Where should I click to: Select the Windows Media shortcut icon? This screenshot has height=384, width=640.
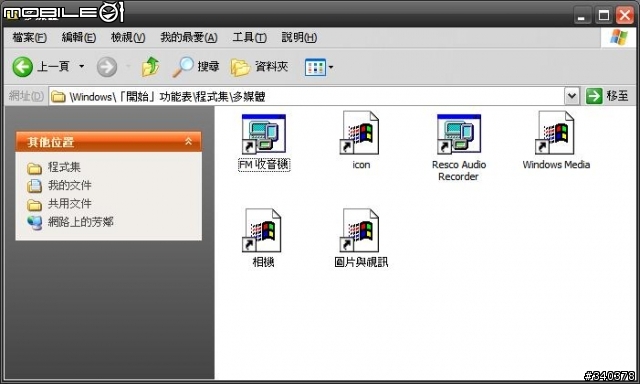(556, 133)
